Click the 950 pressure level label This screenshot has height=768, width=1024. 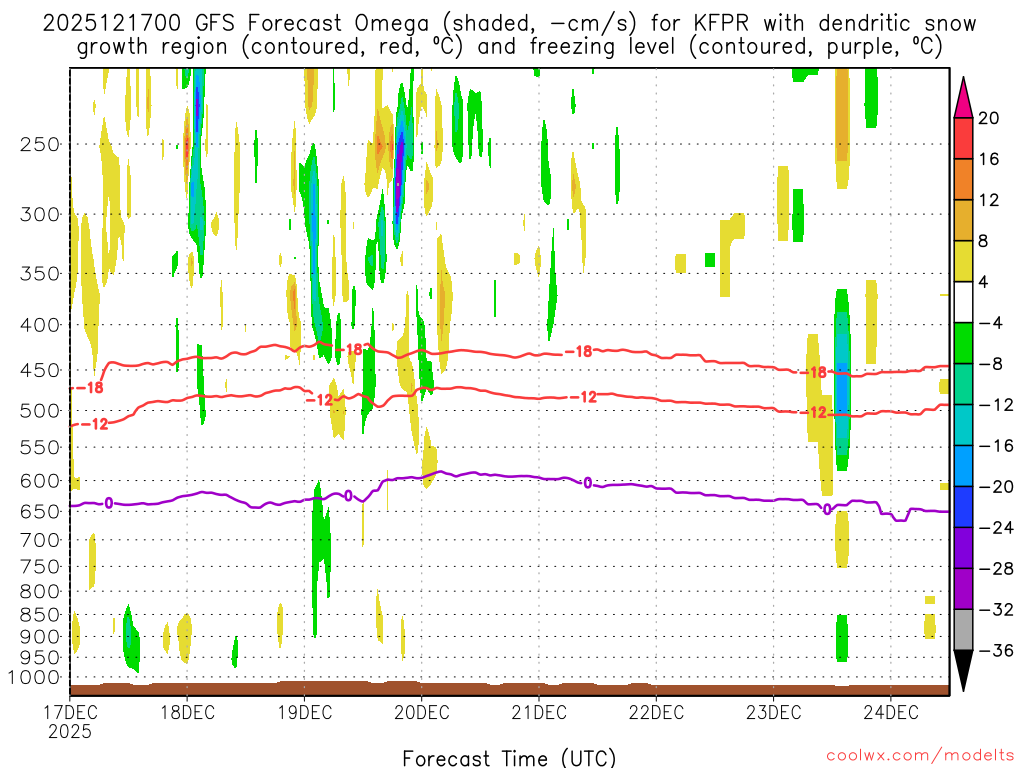40,658
